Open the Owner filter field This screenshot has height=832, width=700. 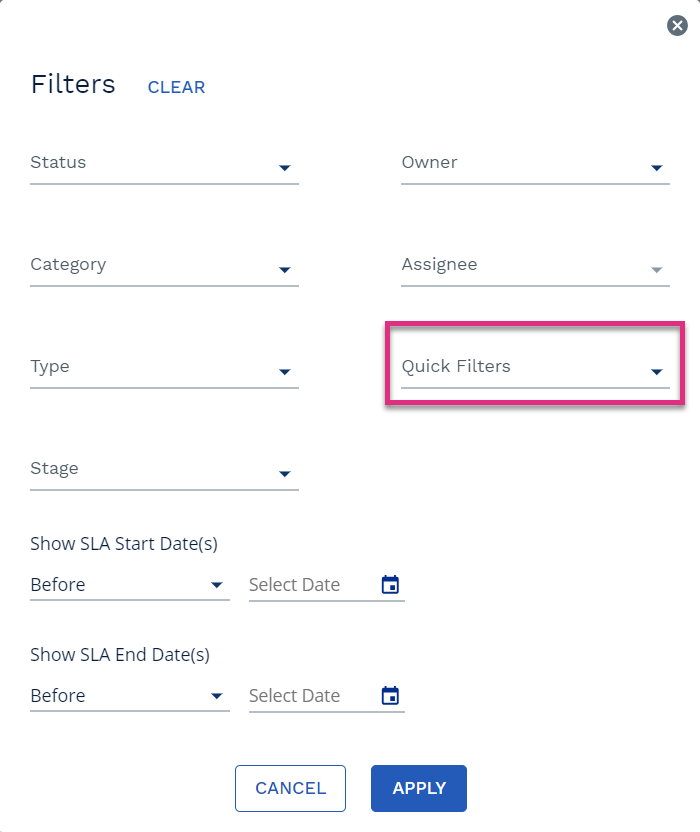535,163
